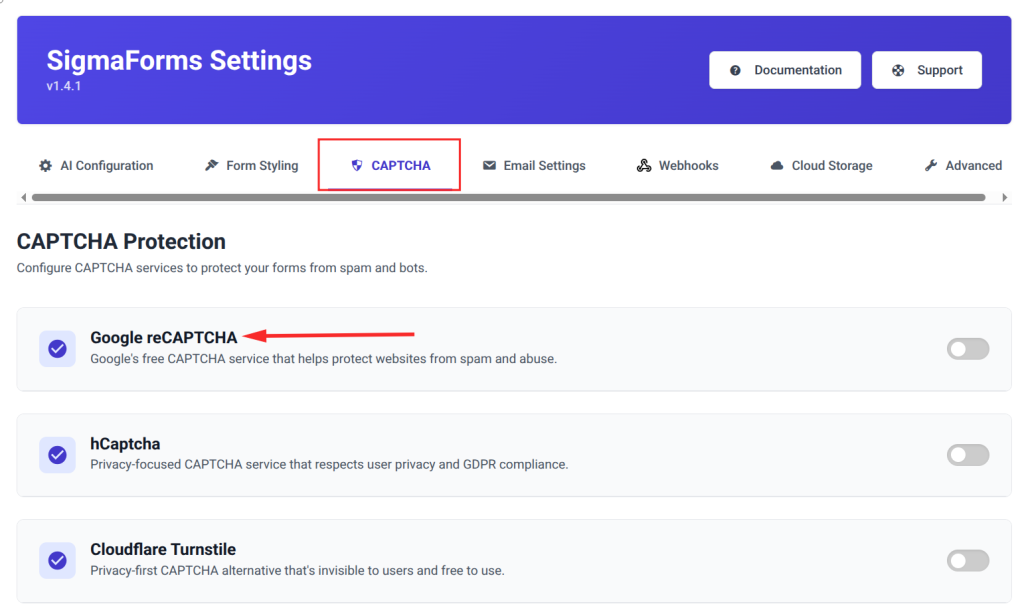The image size is (1024, 614).
Task: Click the Support button
Action: coord(927,70)
